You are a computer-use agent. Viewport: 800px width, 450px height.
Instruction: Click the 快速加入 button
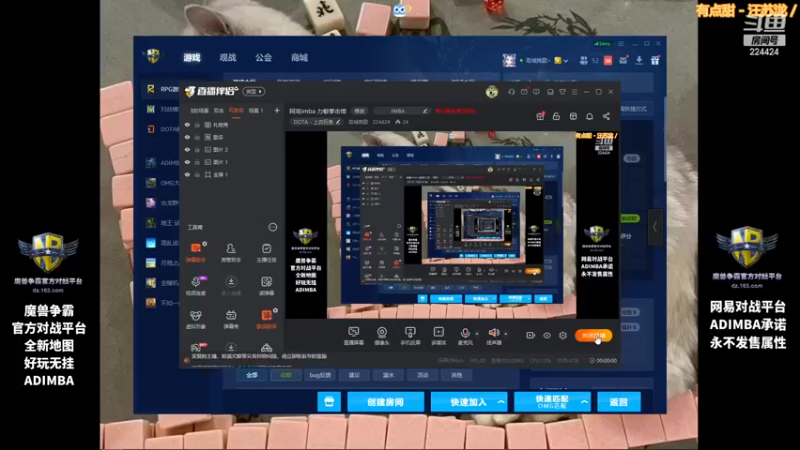[468, 402]
